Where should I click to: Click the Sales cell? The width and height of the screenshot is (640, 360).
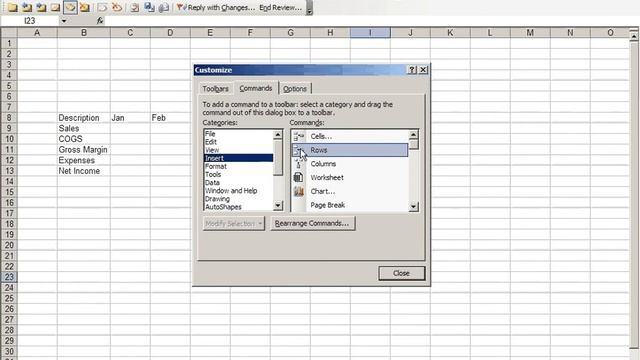coord(84,128)
